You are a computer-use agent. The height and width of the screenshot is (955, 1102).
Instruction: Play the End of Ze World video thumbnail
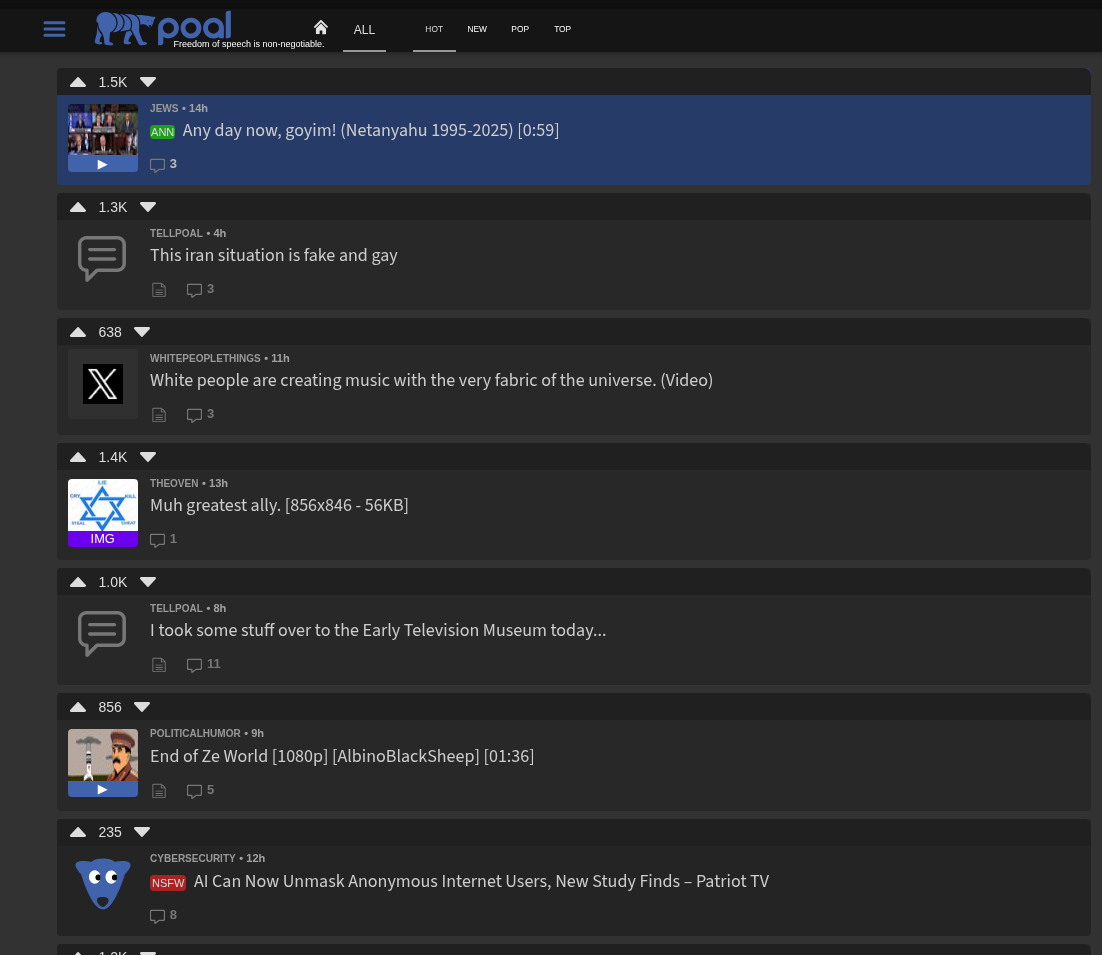(x=103, y=763)
